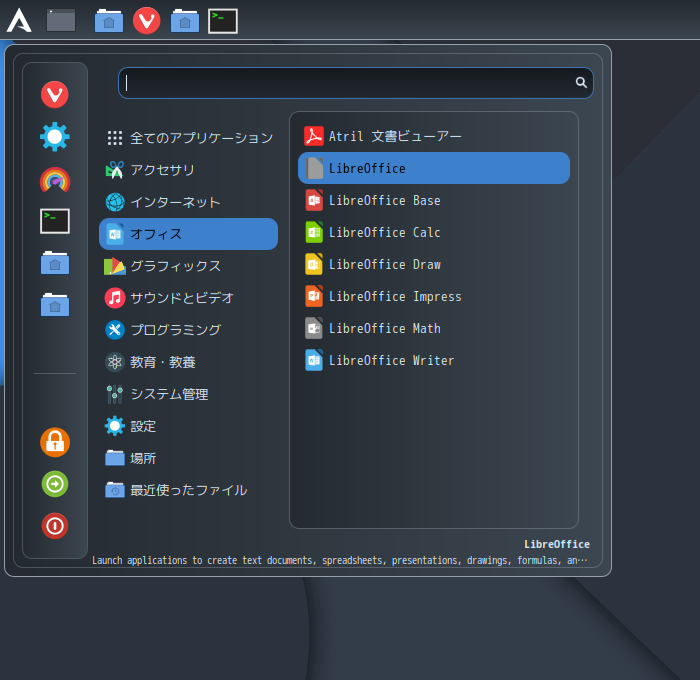Select the オフィス category
This screenshot has width=700, height=680.
coord(188,234)
